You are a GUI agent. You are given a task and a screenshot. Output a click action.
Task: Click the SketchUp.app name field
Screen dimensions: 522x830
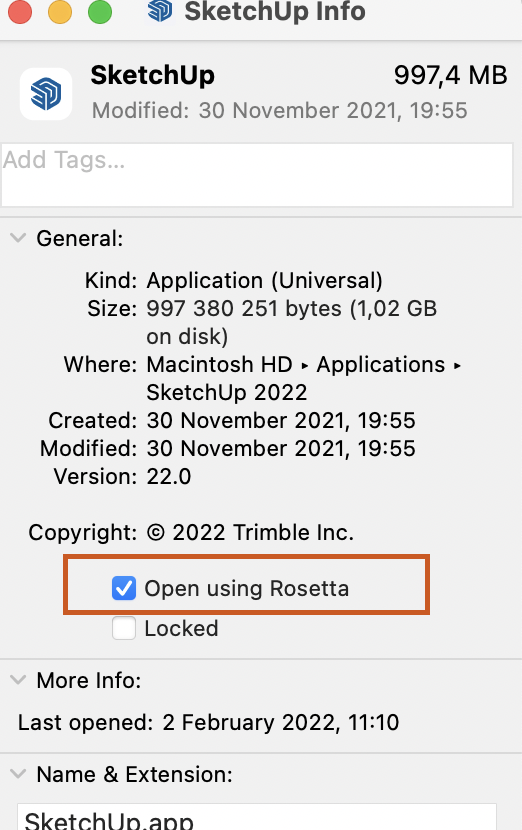coord(257,817)
